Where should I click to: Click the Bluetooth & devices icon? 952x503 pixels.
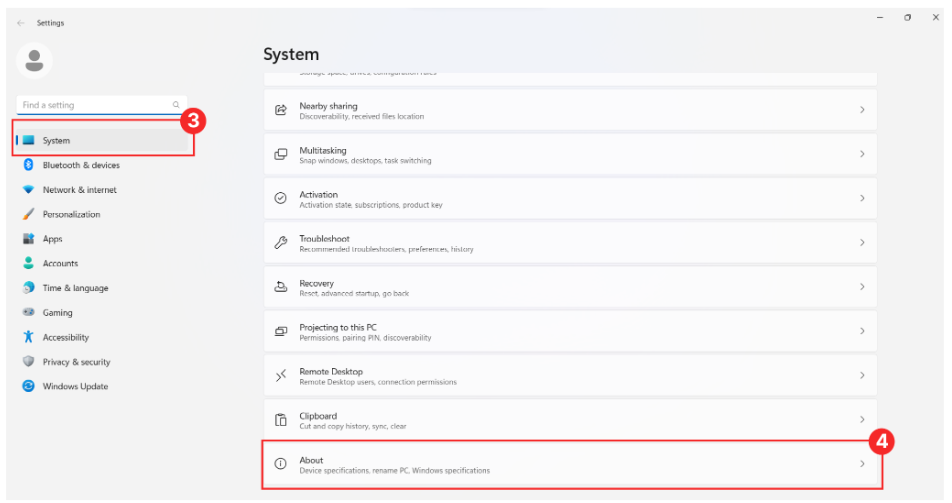(x=29, y=165)
